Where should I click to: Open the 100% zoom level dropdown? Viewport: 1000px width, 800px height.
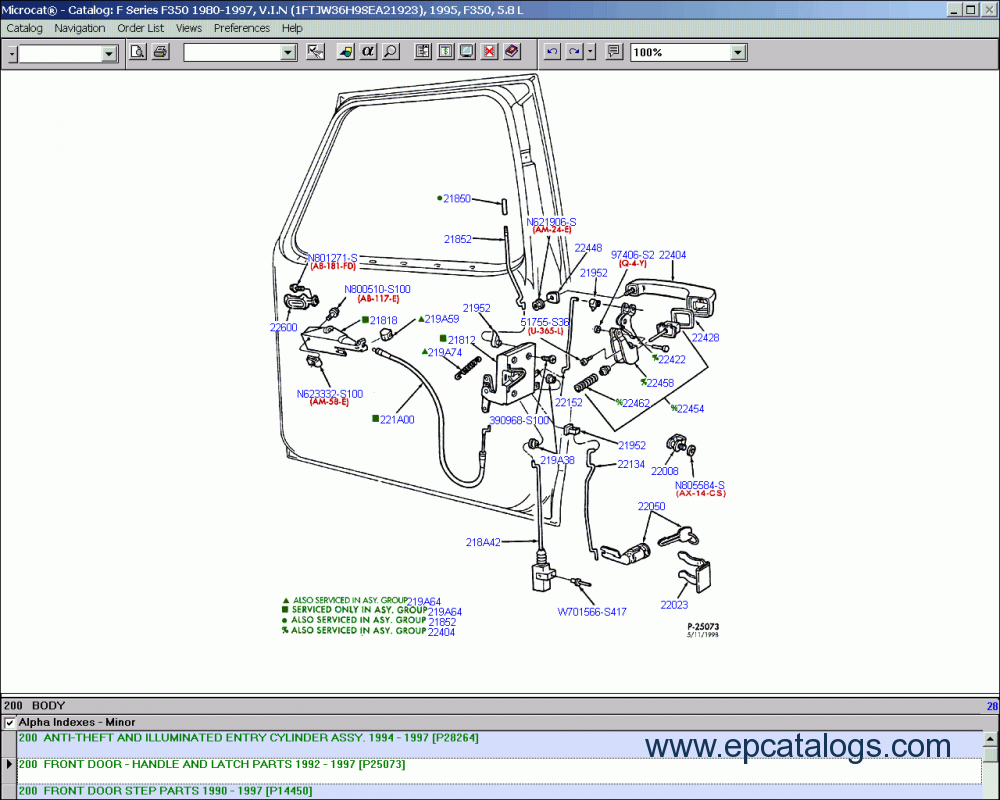[738, 53]
